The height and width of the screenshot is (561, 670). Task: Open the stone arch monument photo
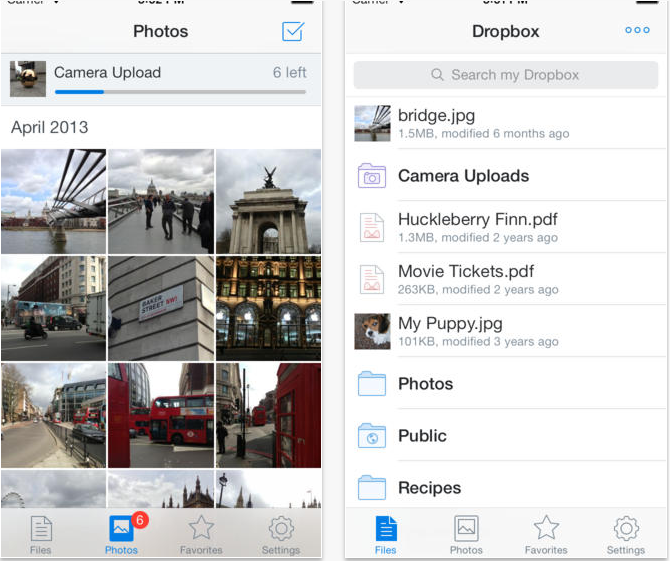(x=268, y=201)
